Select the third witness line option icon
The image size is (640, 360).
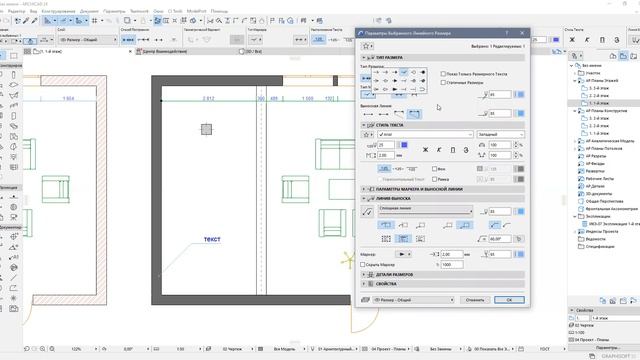coord(399,114)
